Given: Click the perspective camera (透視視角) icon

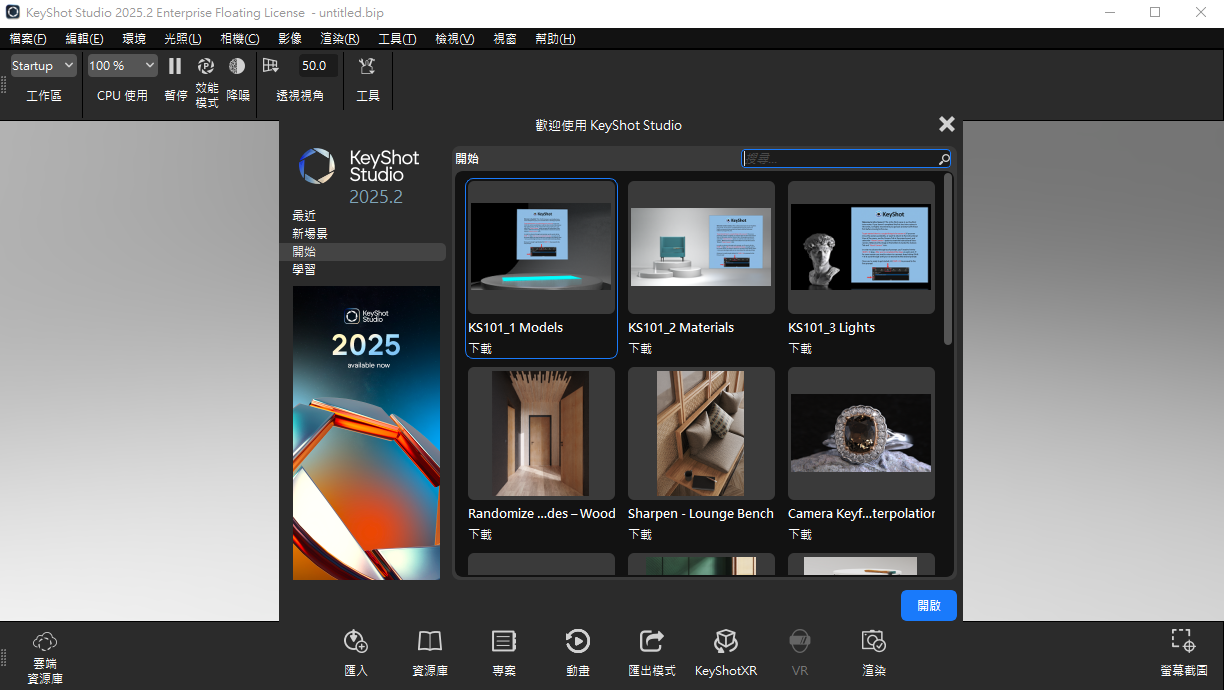Looking at the screenshot, I should point(271,66).
